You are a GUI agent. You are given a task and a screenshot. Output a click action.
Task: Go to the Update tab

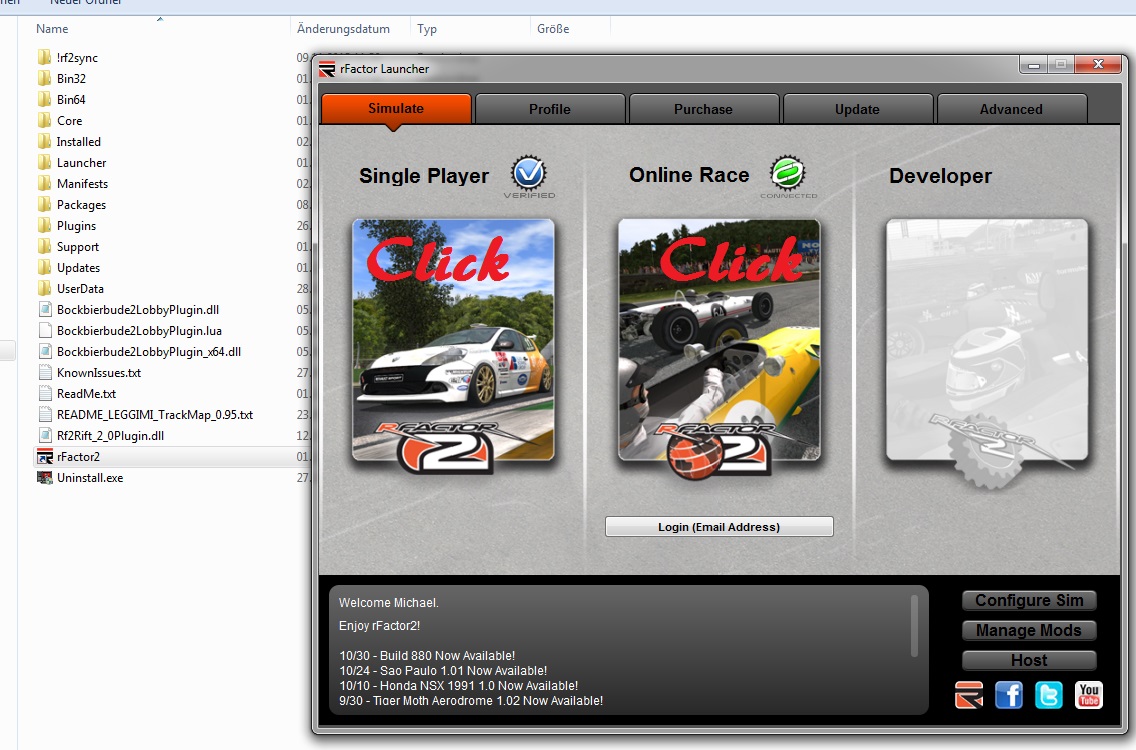click(857, 109)
